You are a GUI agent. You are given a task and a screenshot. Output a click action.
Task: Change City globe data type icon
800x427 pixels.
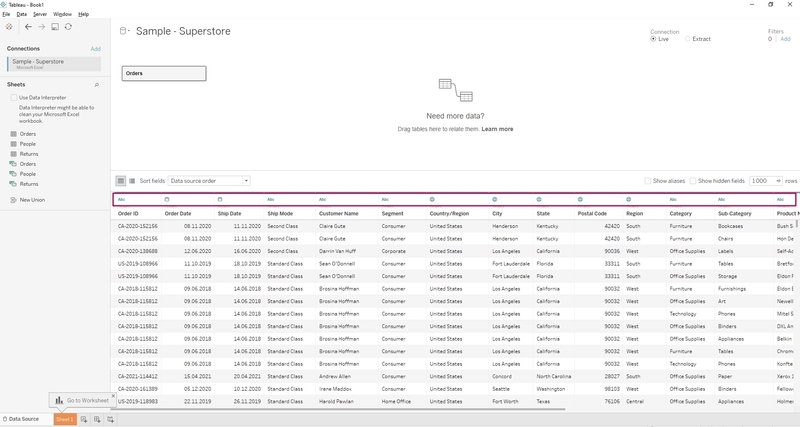[x=494, y=199]
